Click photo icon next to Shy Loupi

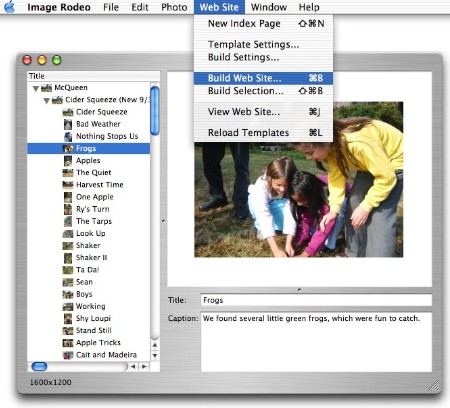pyautogui.click(x=68, y=318)
